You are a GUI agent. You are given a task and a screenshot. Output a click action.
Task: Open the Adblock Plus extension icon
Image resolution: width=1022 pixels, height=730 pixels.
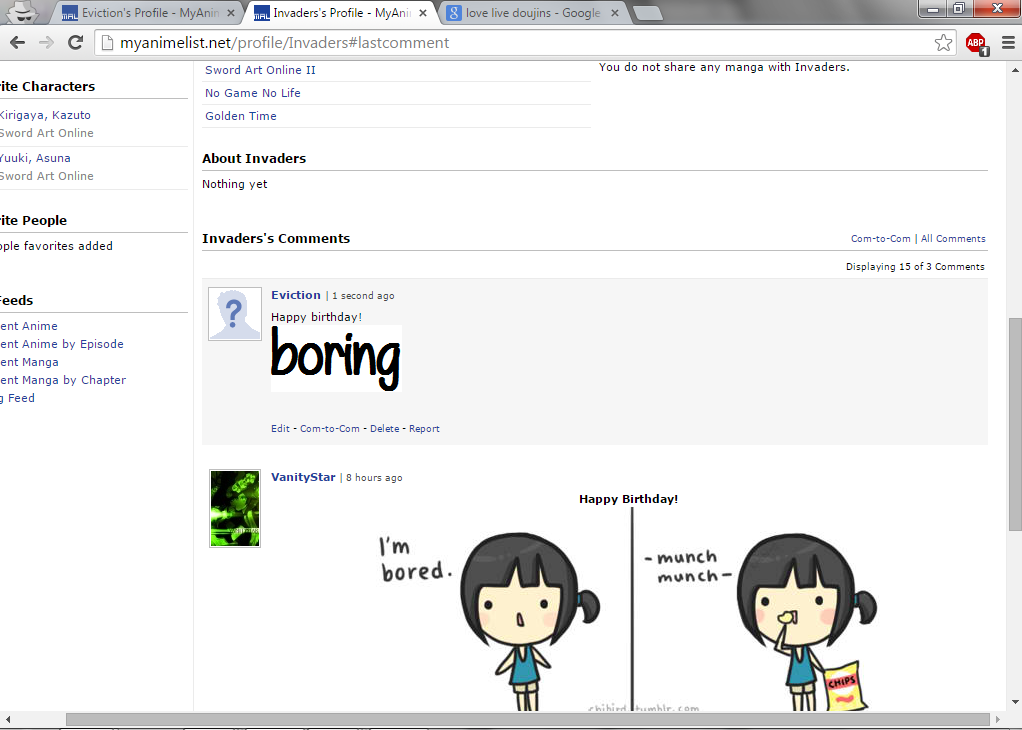coord(975,43)
